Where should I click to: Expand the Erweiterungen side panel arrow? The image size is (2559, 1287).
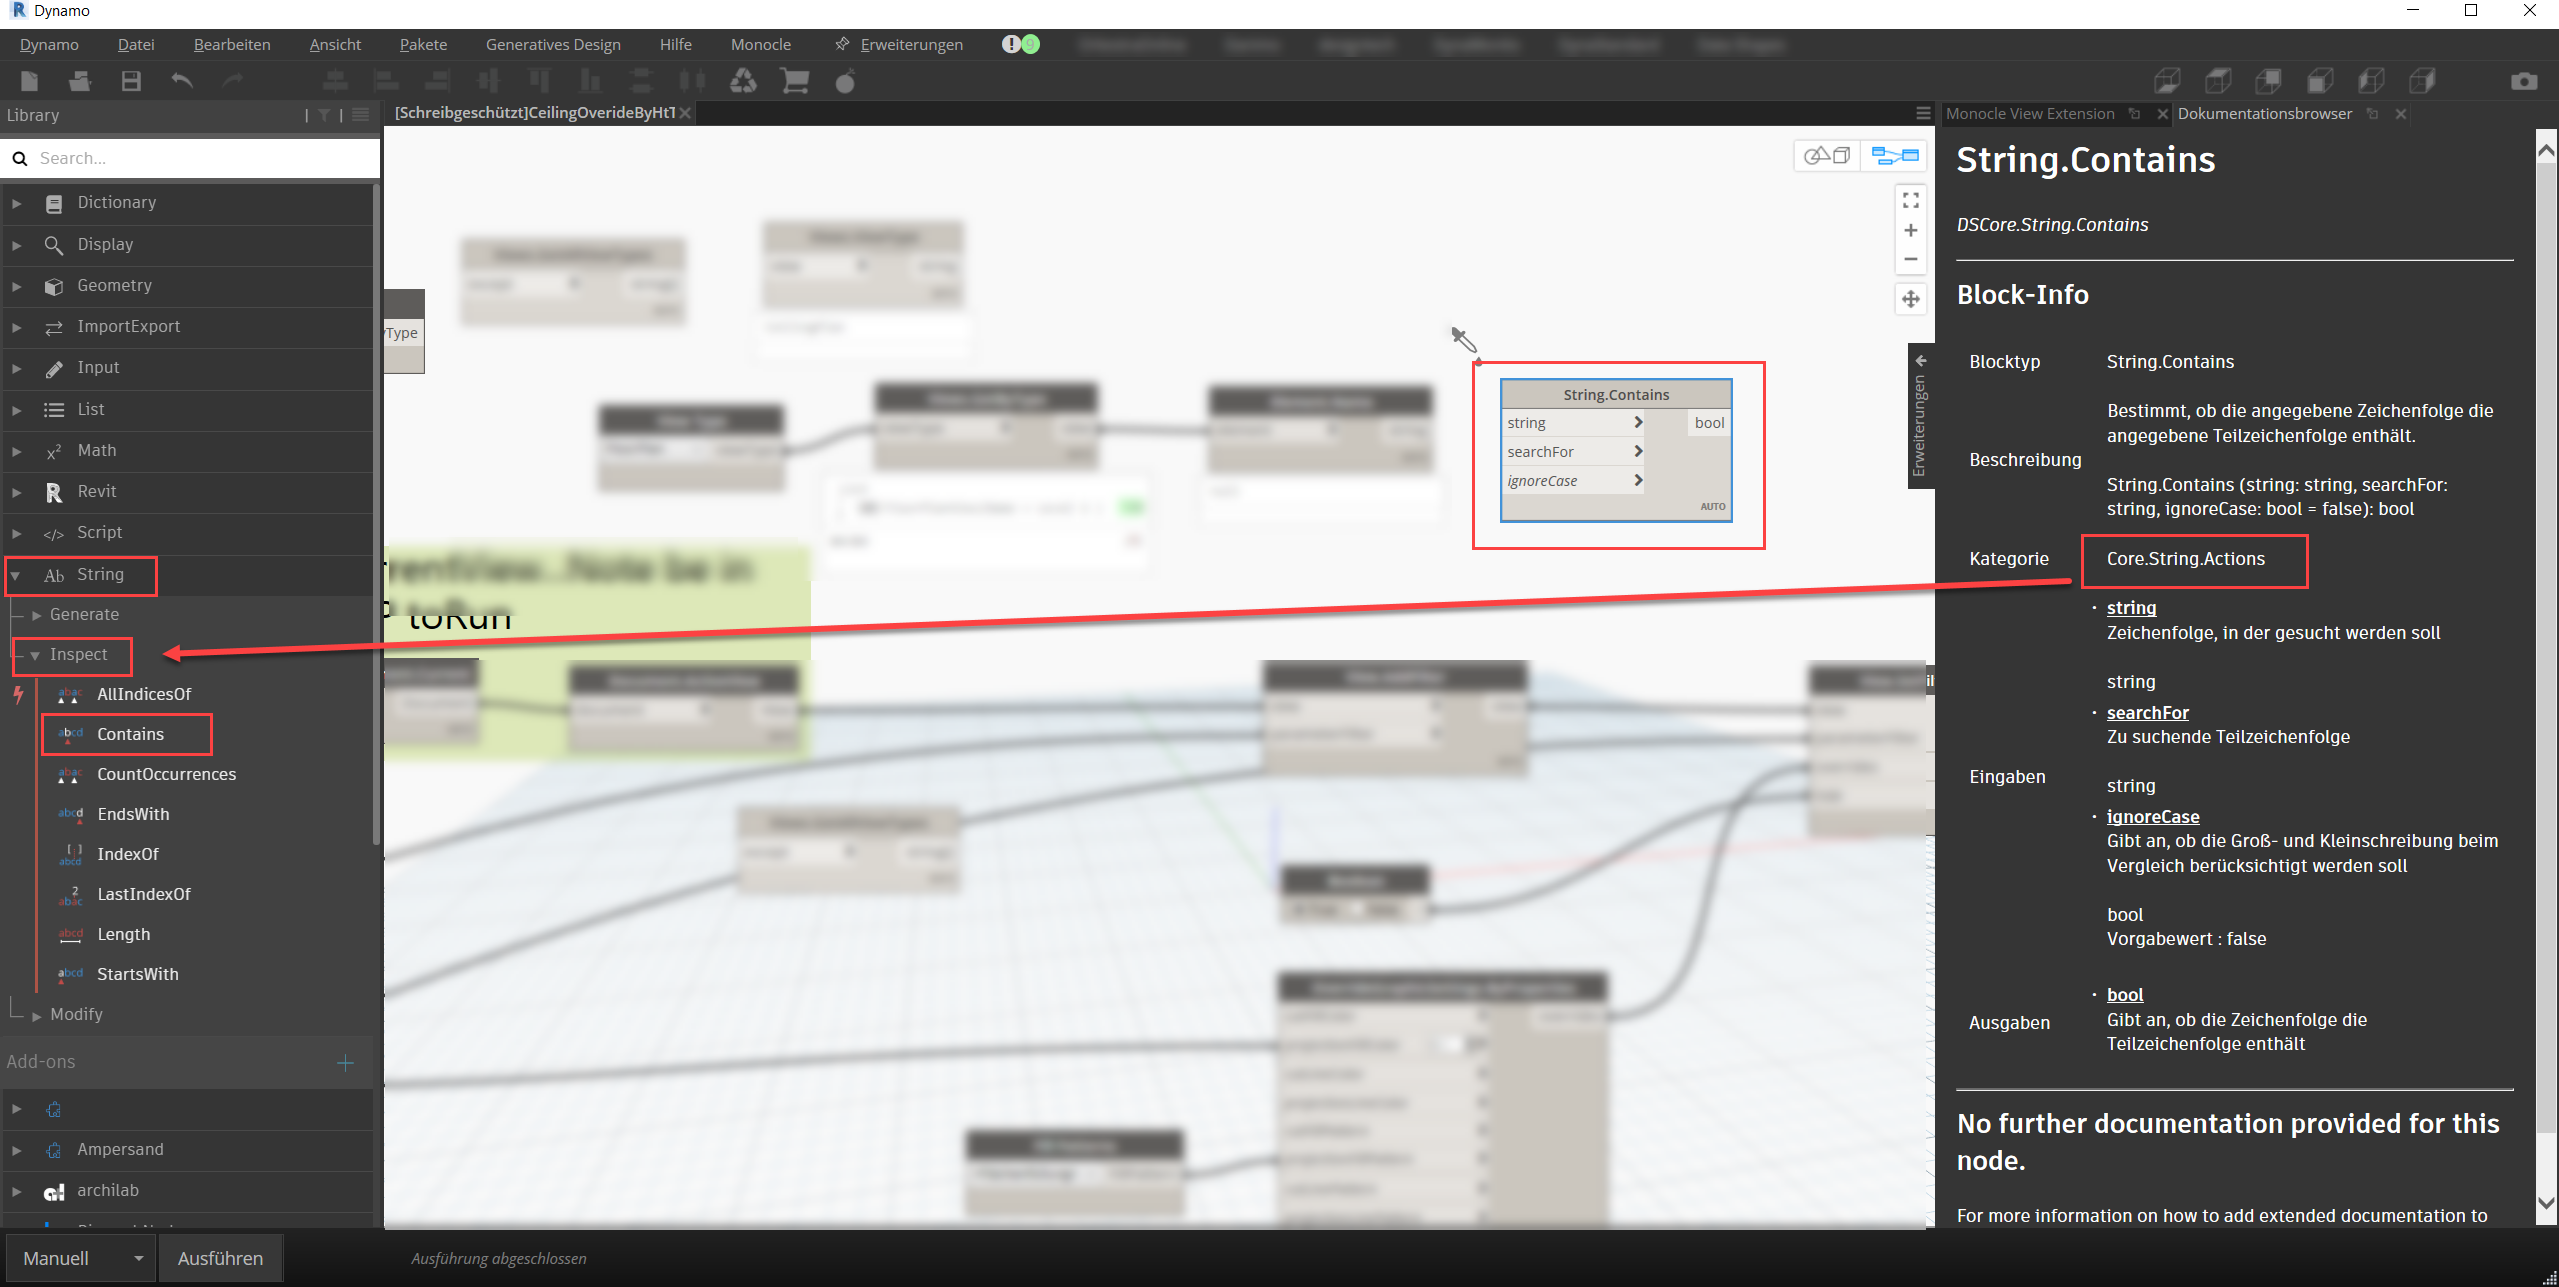pyautogui.click(x=1920, y=361)
